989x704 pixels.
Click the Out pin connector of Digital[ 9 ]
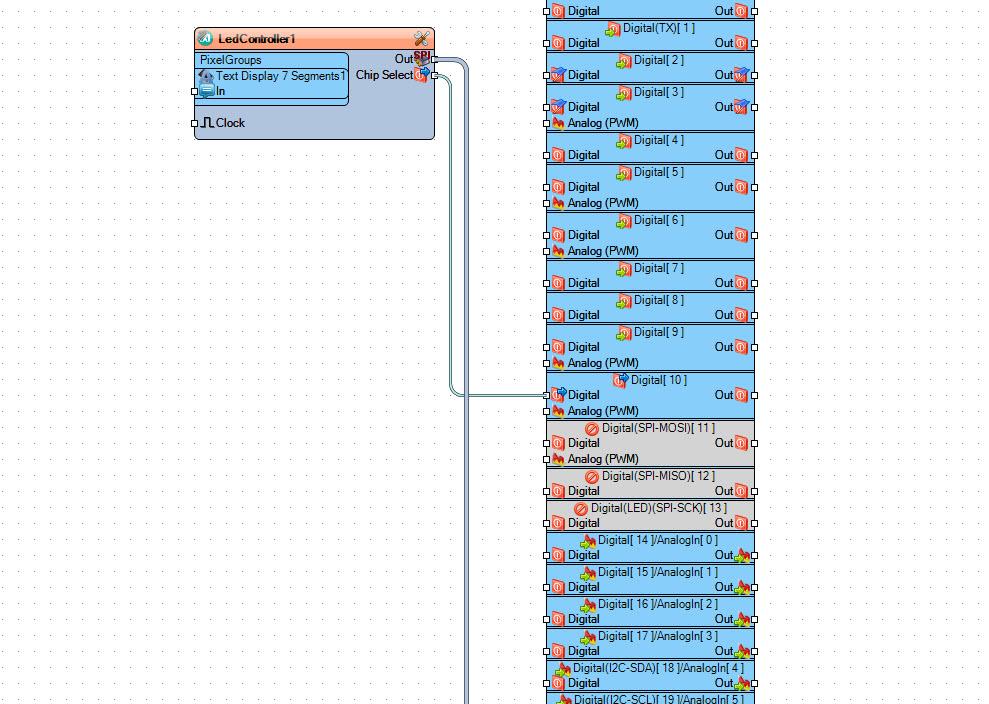755,347
